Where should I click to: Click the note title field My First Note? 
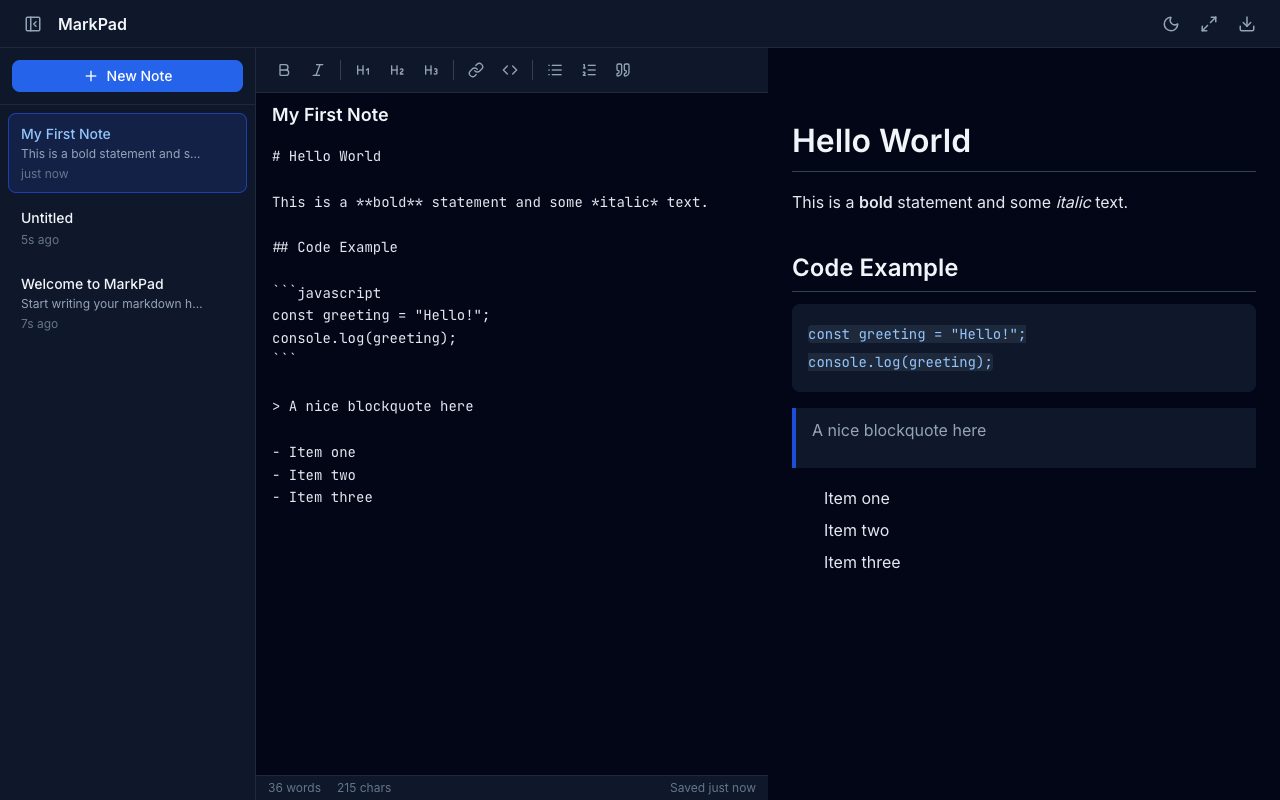(x=510, y=115)
